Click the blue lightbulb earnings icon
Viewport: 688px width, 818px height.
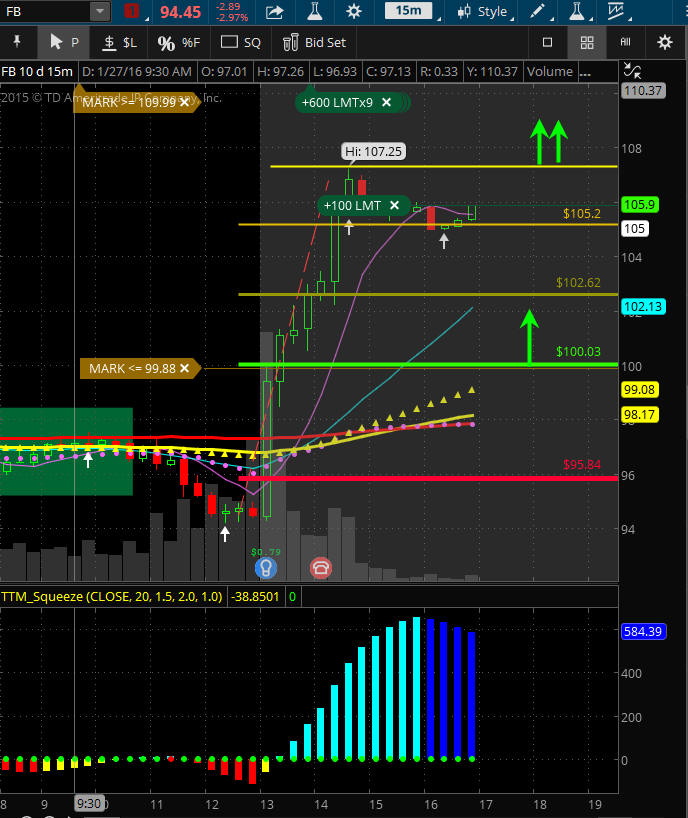tap(265, 568)
